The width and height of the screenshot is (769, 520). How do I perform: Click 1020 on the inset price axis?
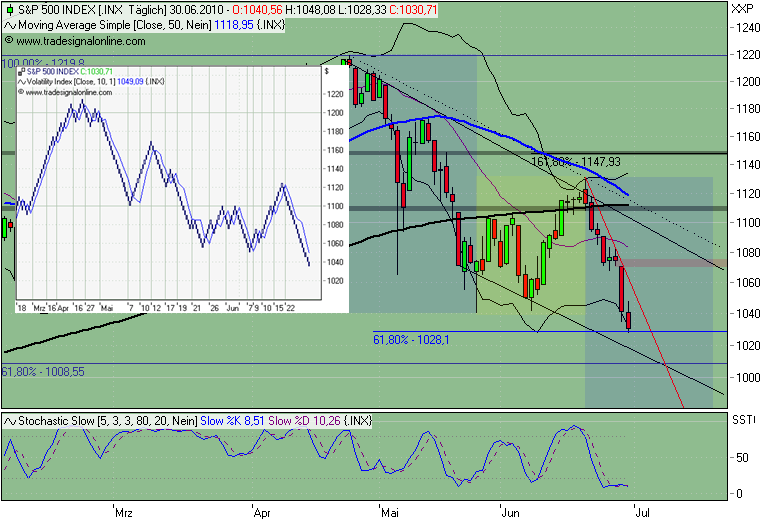coord(335,281)
